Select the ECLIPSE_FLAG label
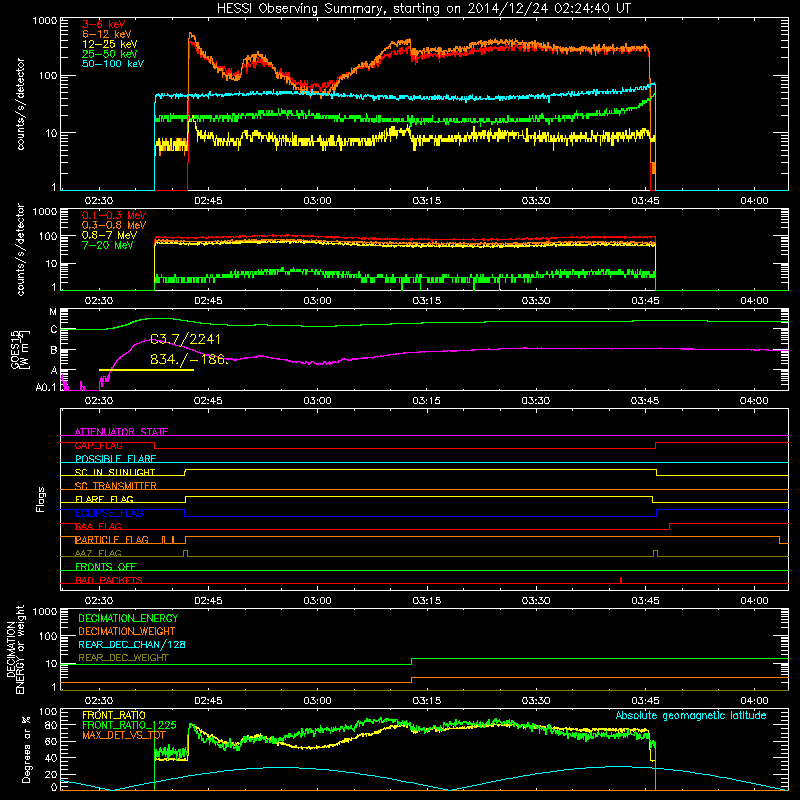 click(x=109, y=513)
